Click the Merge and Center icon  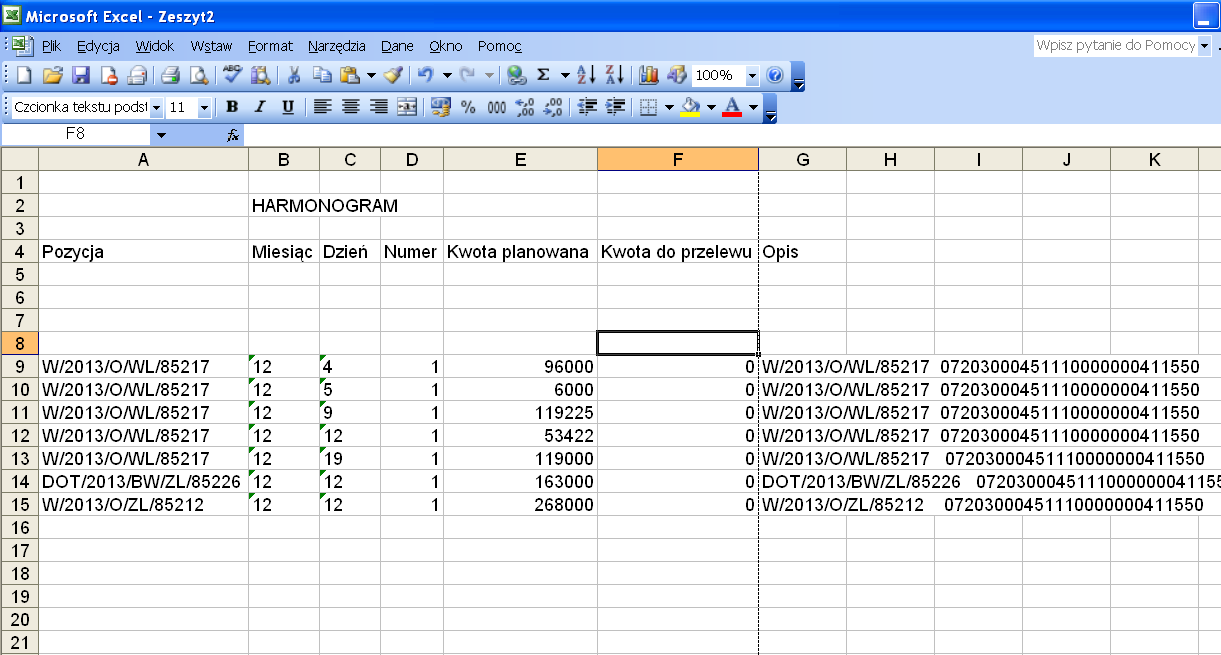click(x=407, y=107)
